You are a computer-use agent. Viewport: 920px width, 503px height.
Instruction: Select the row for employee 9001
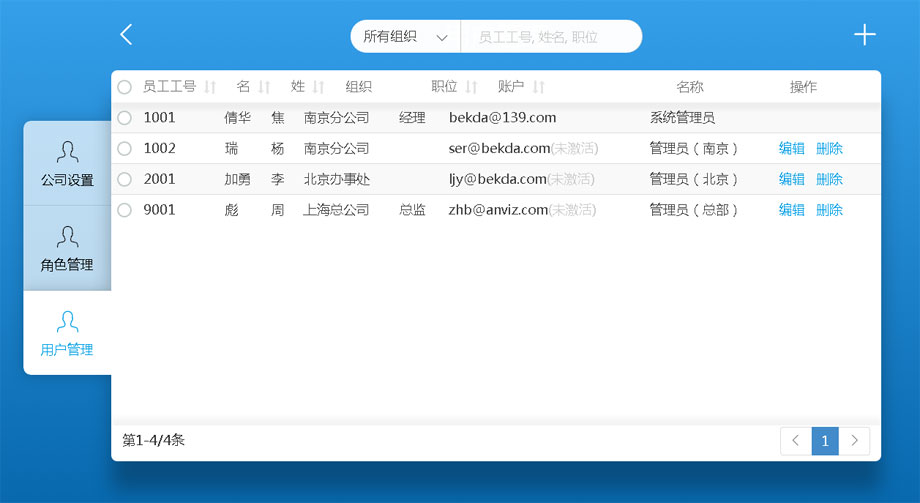[125, 210]
